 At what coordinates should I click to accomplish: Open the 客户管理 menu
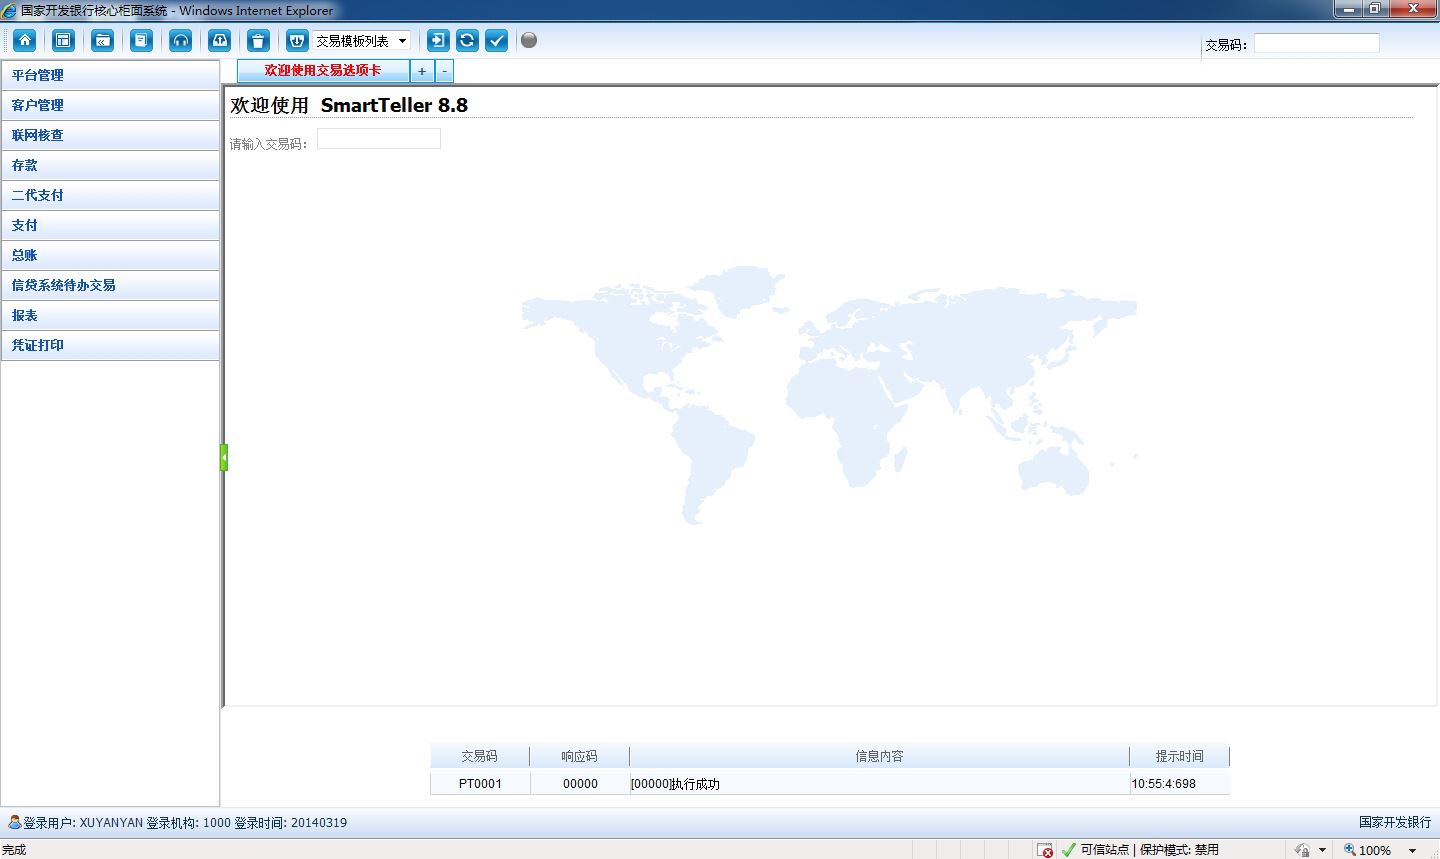click(110, 105)
